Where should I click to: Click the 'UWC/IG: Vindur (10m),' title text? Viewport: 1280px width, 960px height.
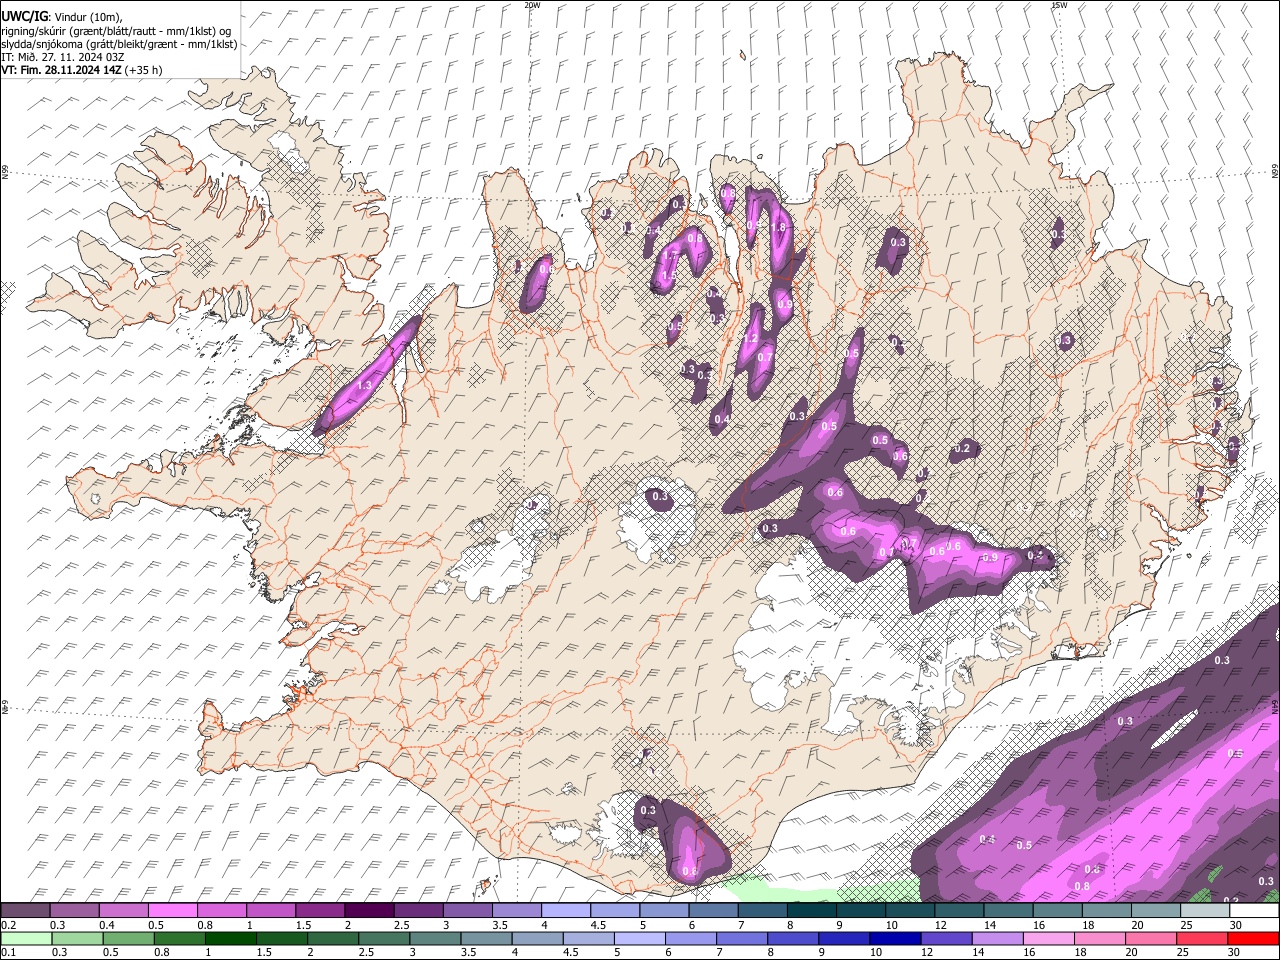point(63,17)
